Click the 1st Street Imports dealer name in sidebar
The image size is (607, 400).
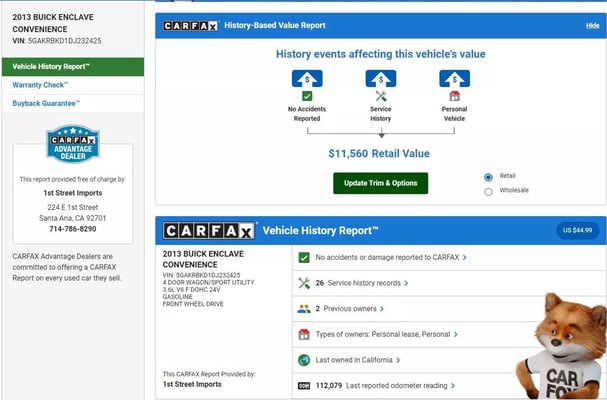point(73,193)
